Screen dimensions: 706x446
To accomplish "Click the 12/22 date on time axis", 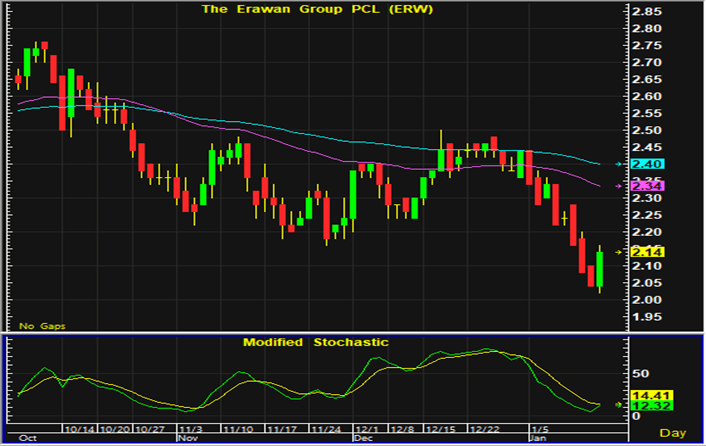I will pos(486,429).
